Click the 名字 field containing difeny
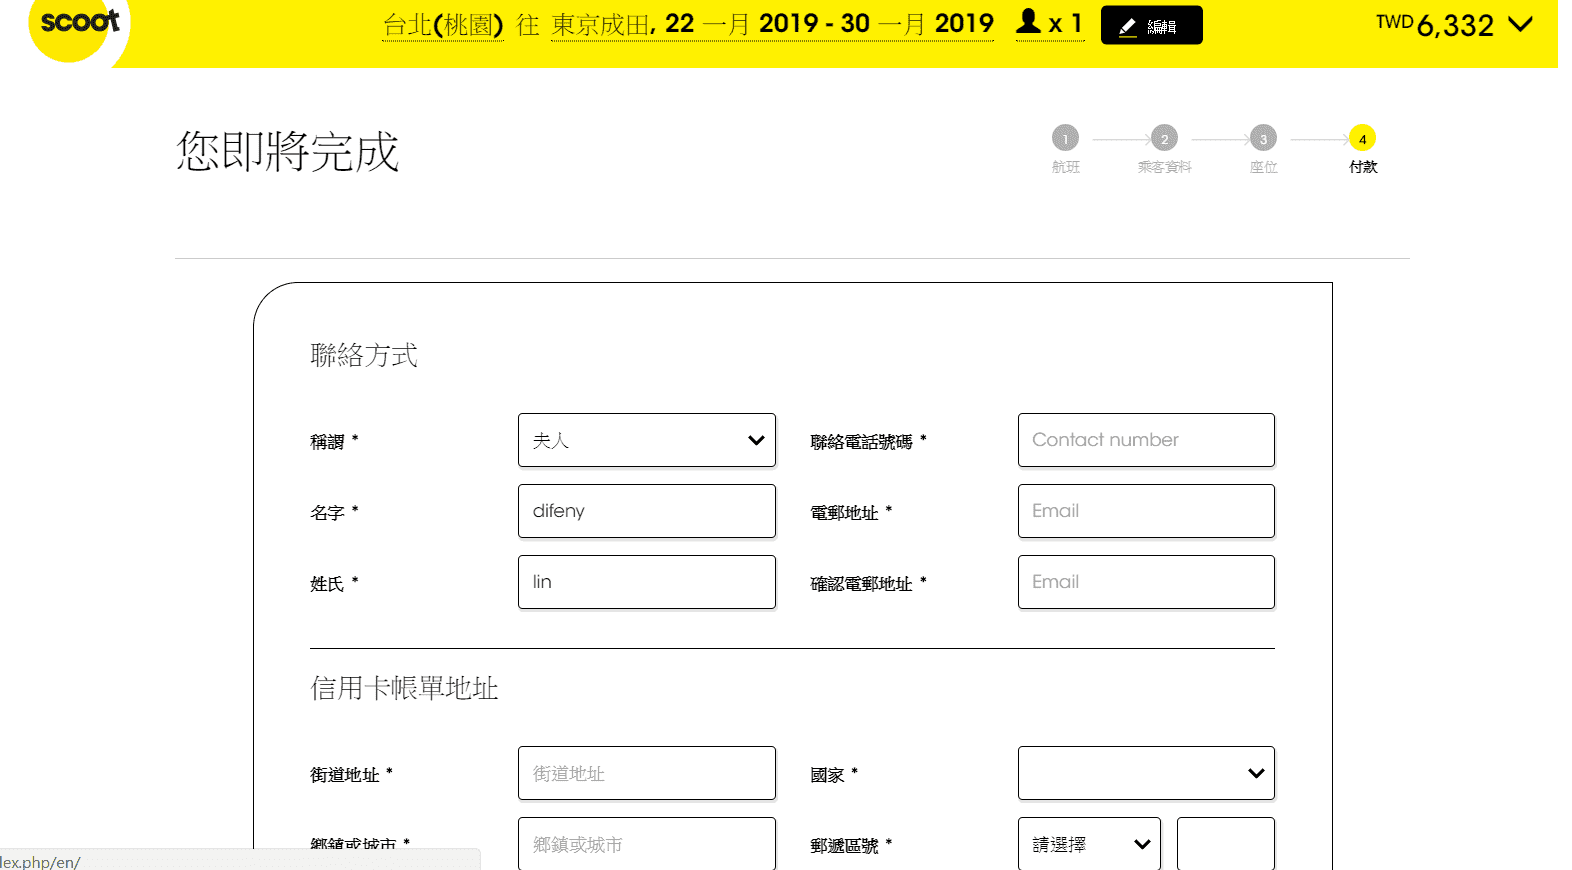Screen dimensions: 1572x870 point(646,511)
